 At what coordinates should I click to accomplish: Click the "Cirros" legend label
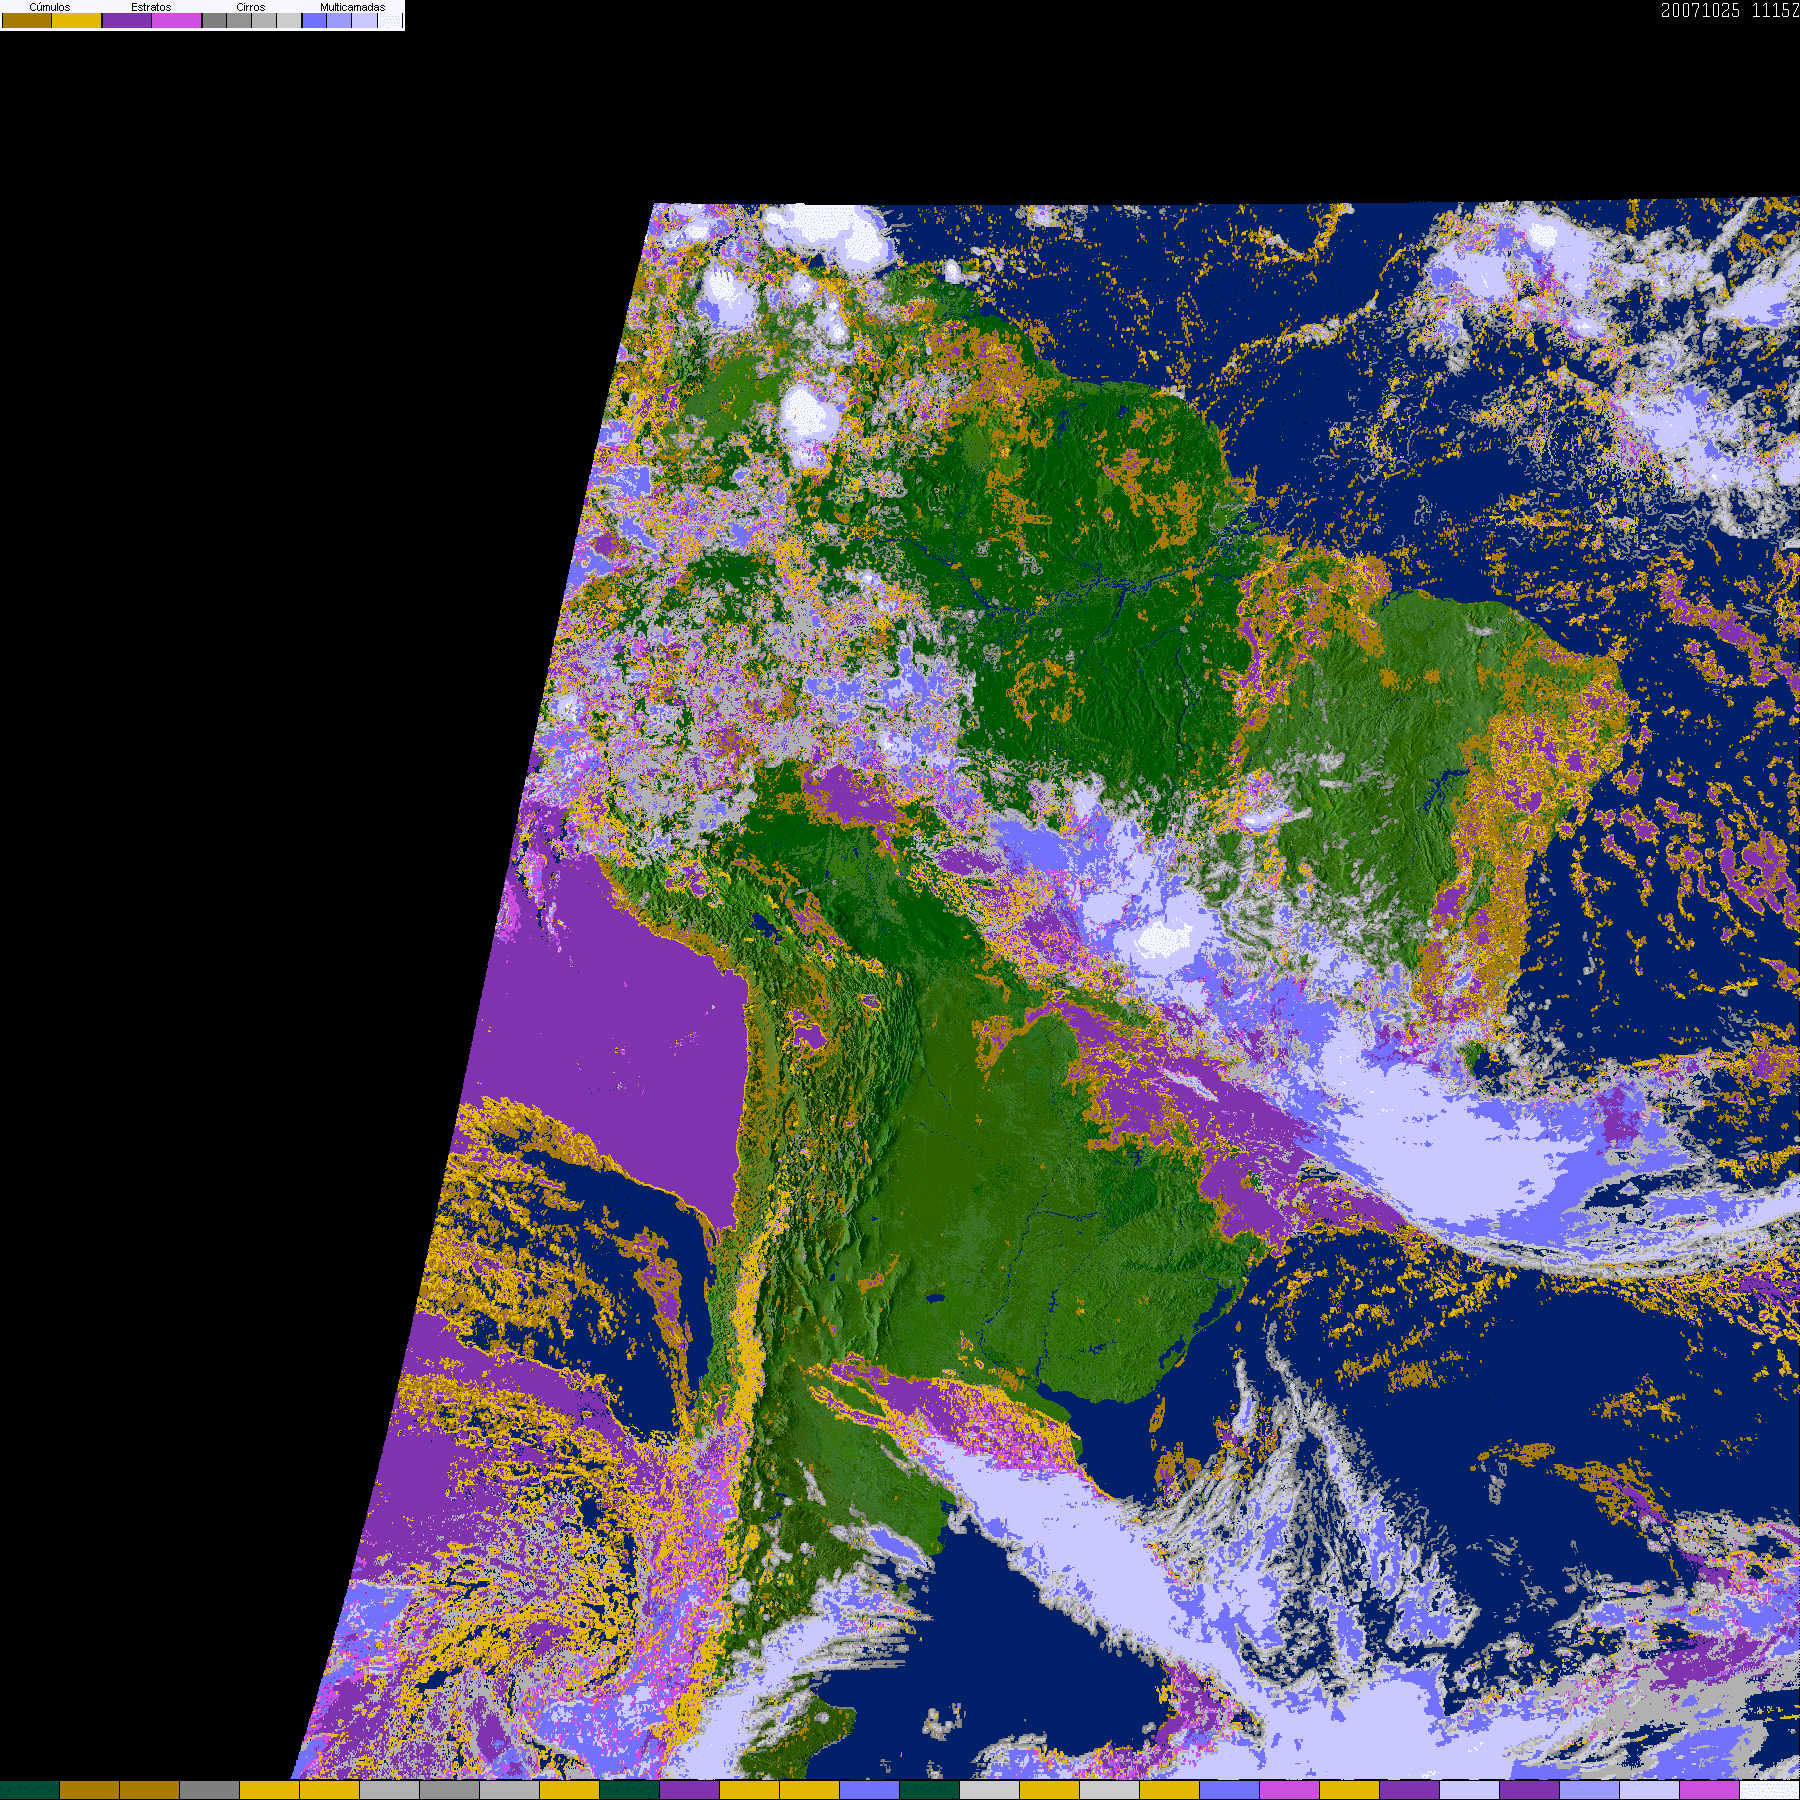pyautogui.click(x=251, y=7)
